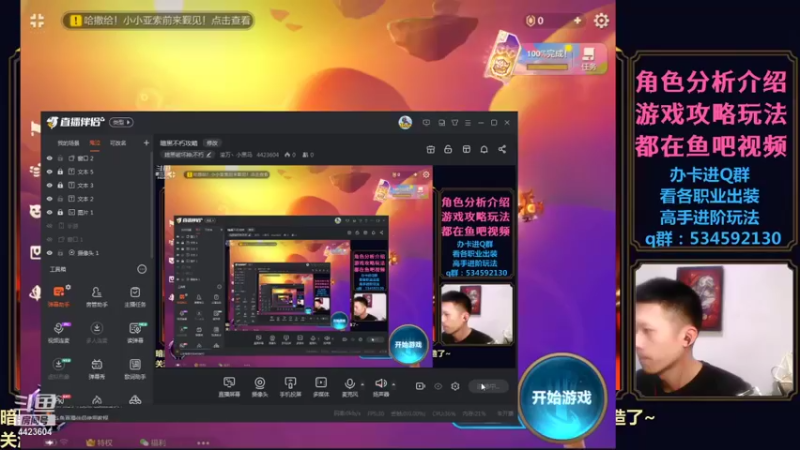Viewport: 800px width, 450px height.
Task: Open the 主播任务 tool
Action: click(x=135, y=296)
